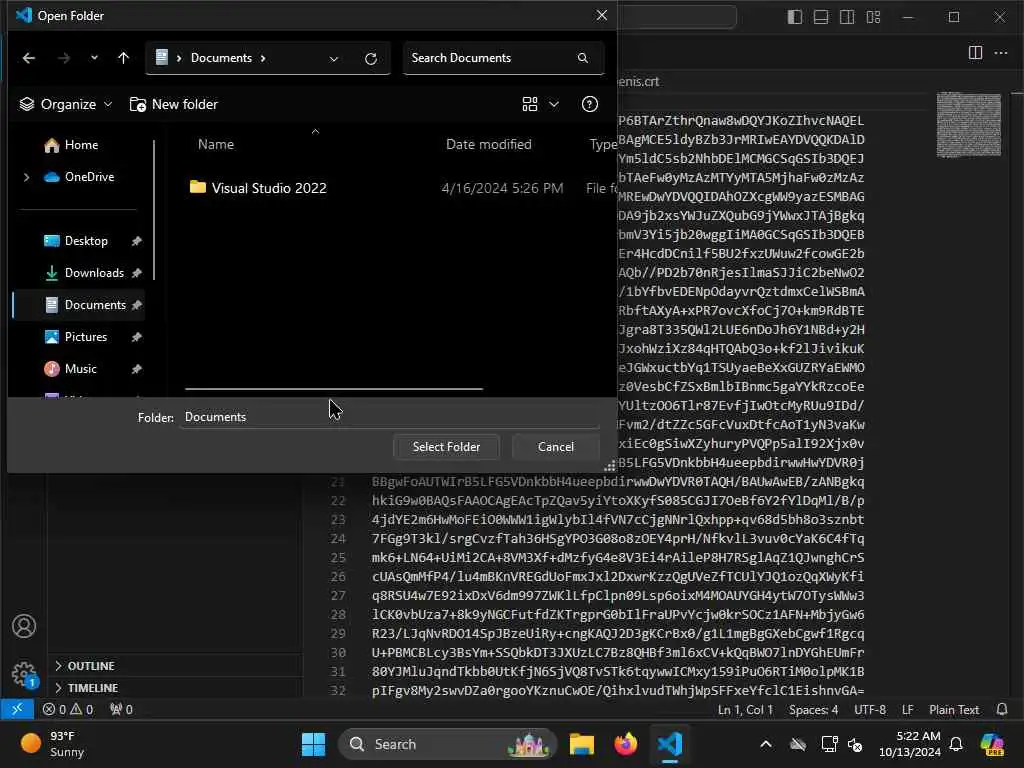Open VS Code editor More Actions
This screenshot has height=768, width=1024.
coord(1000,53)
